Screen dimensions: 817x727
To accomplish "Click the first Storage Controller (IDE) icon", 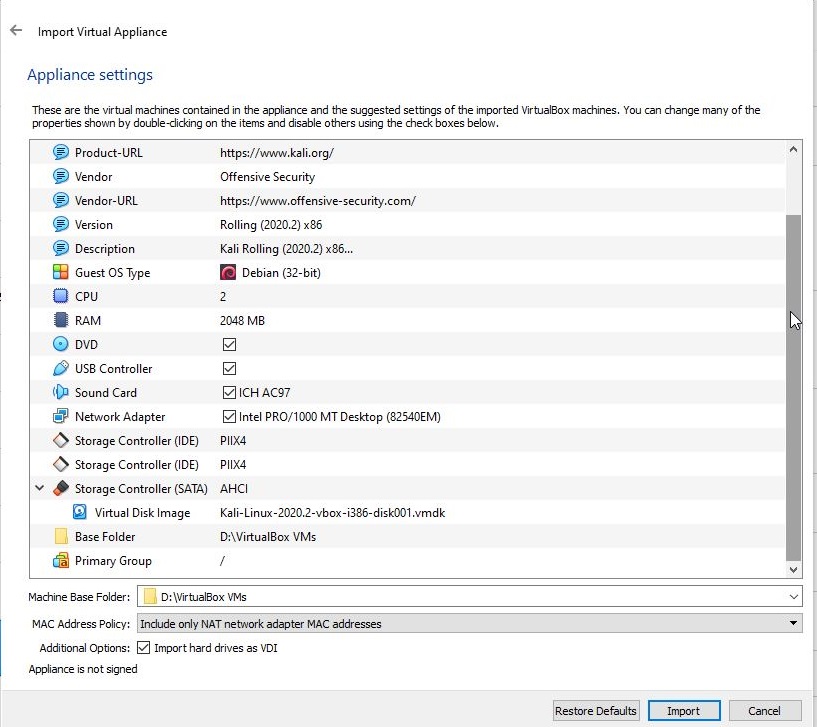I will tap(60, 440).
